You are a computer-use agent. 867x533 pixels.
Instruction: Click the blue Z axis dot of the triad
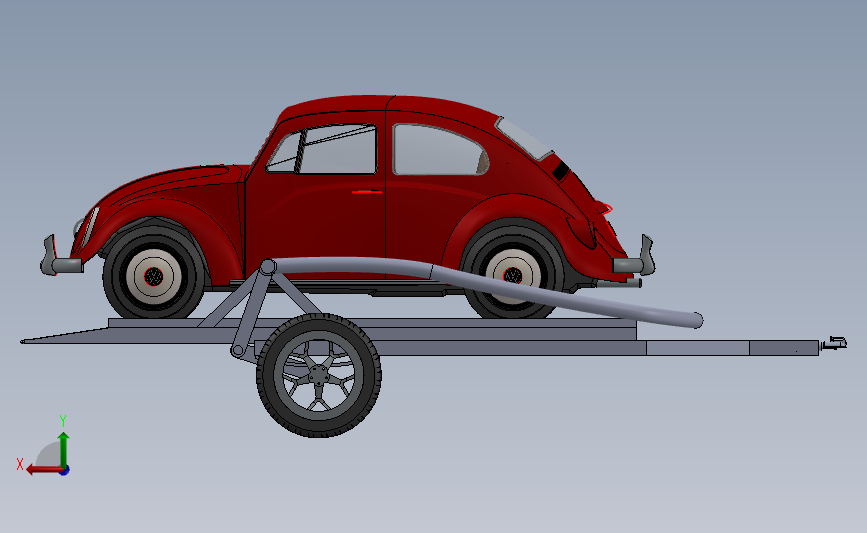pos(65,471)
